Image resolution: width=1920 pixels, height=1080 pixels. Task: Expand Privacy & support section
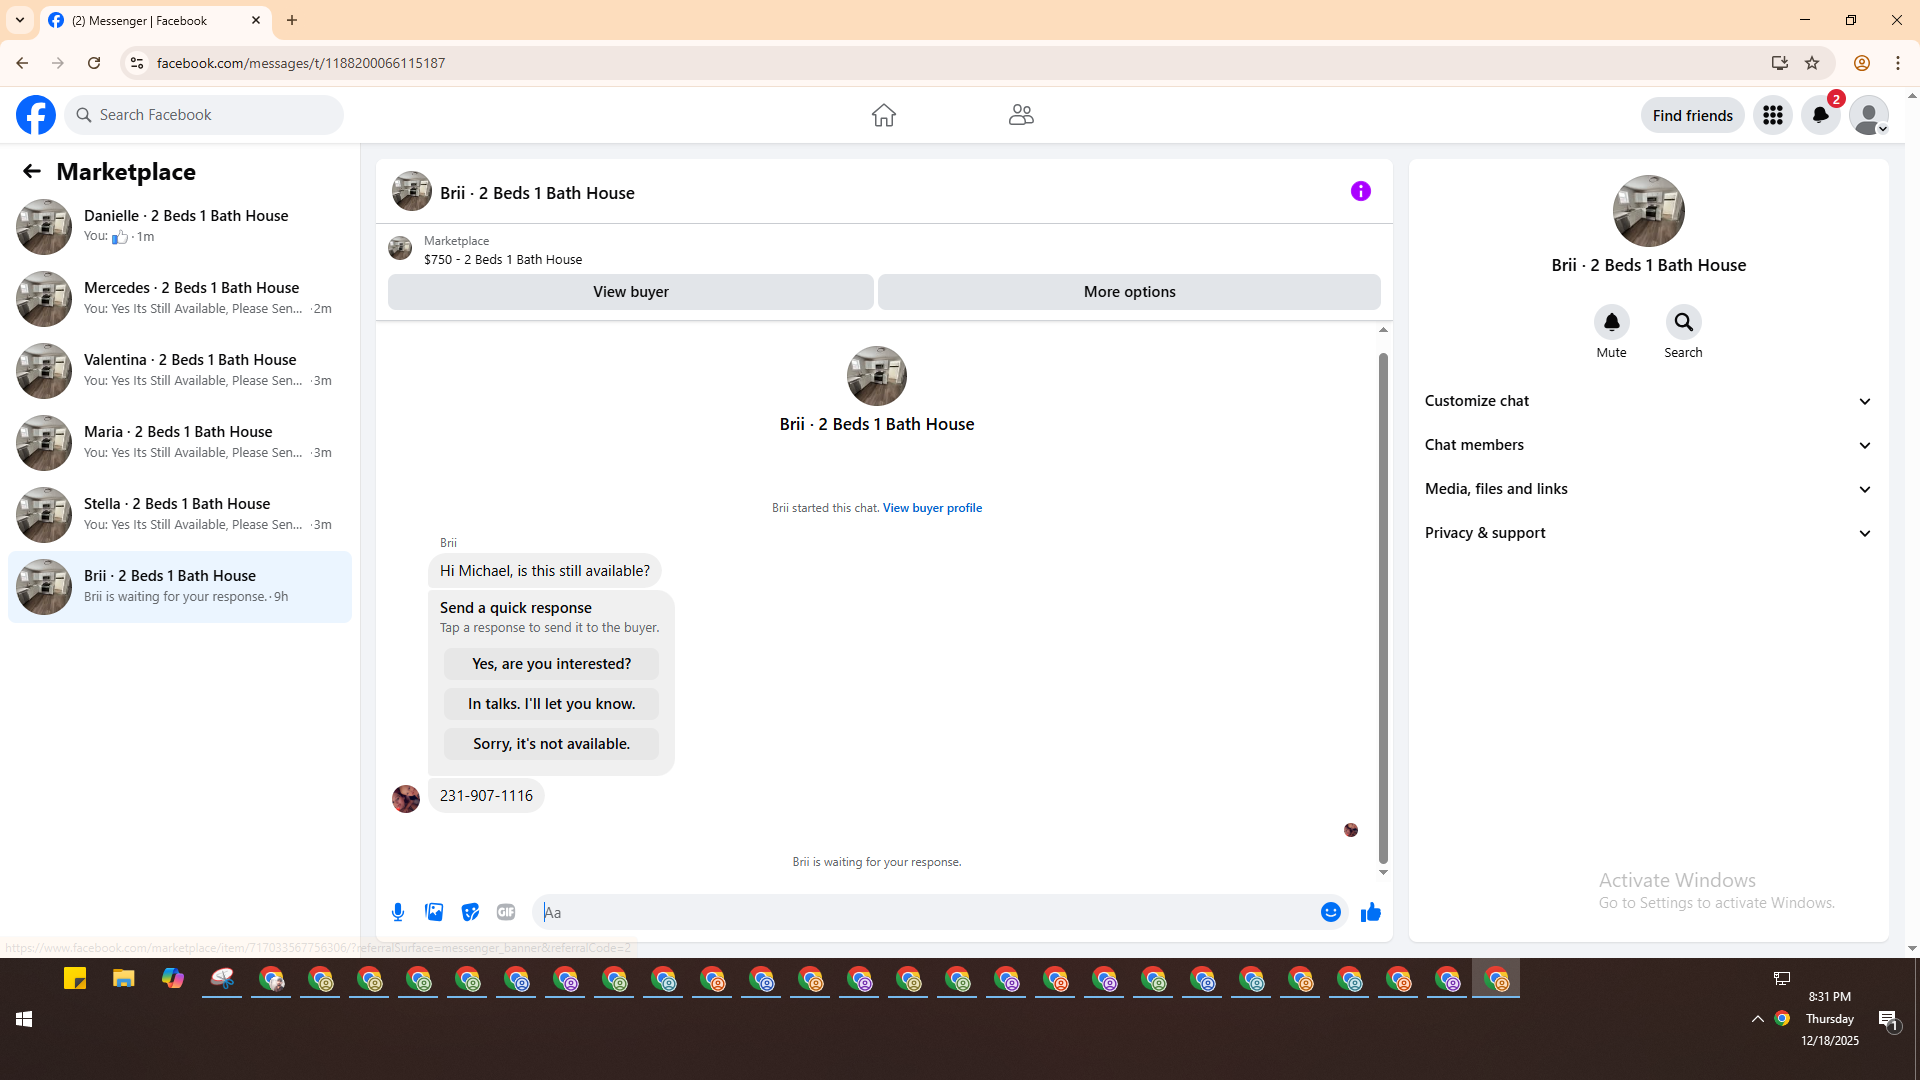pyautogui.click(x=1647, y=533)
